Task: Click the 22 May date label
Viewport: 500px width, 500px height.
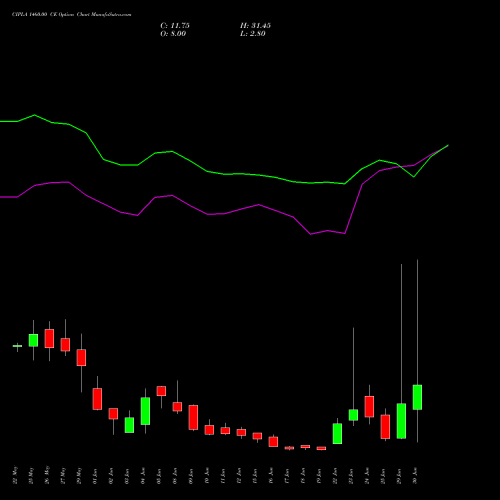Action: point(15,476)
